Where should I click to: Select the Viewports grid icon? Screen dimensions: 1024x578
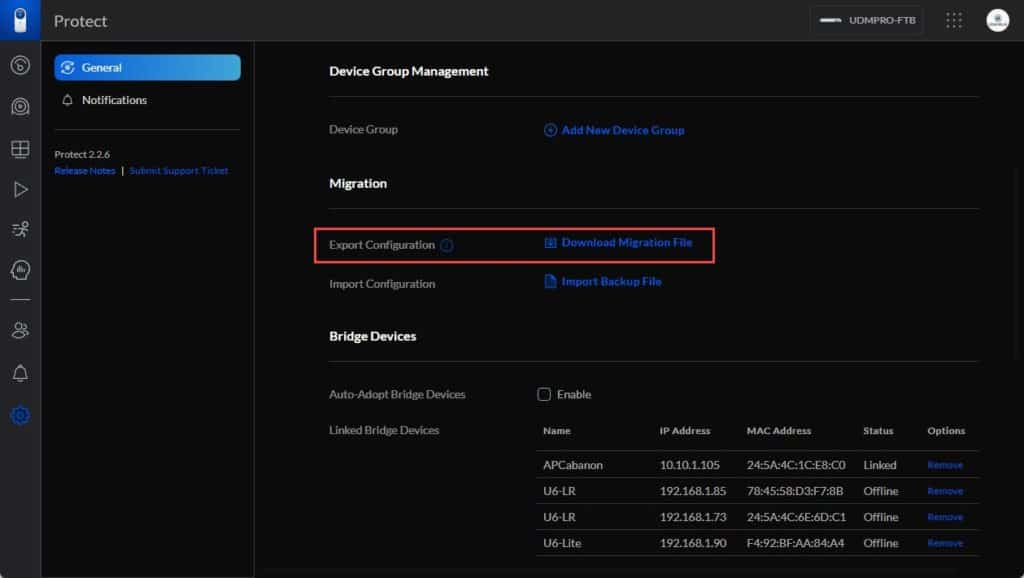(x=20, y=147)
